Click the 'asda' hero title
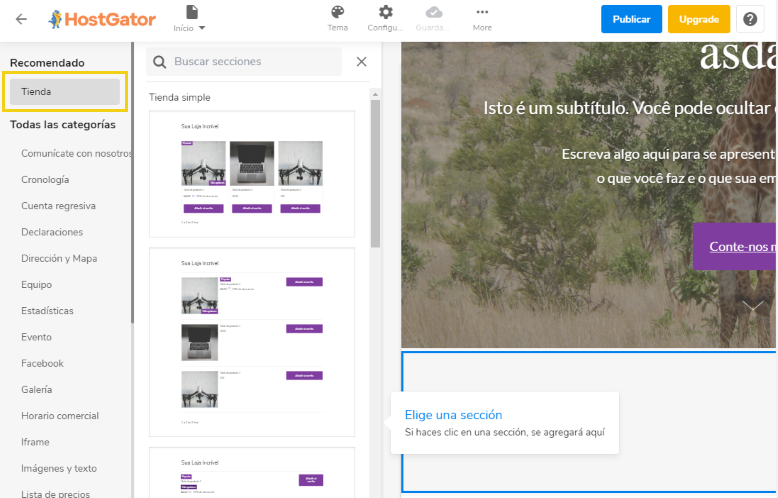778x498 pixels. [x=738, y=55]
